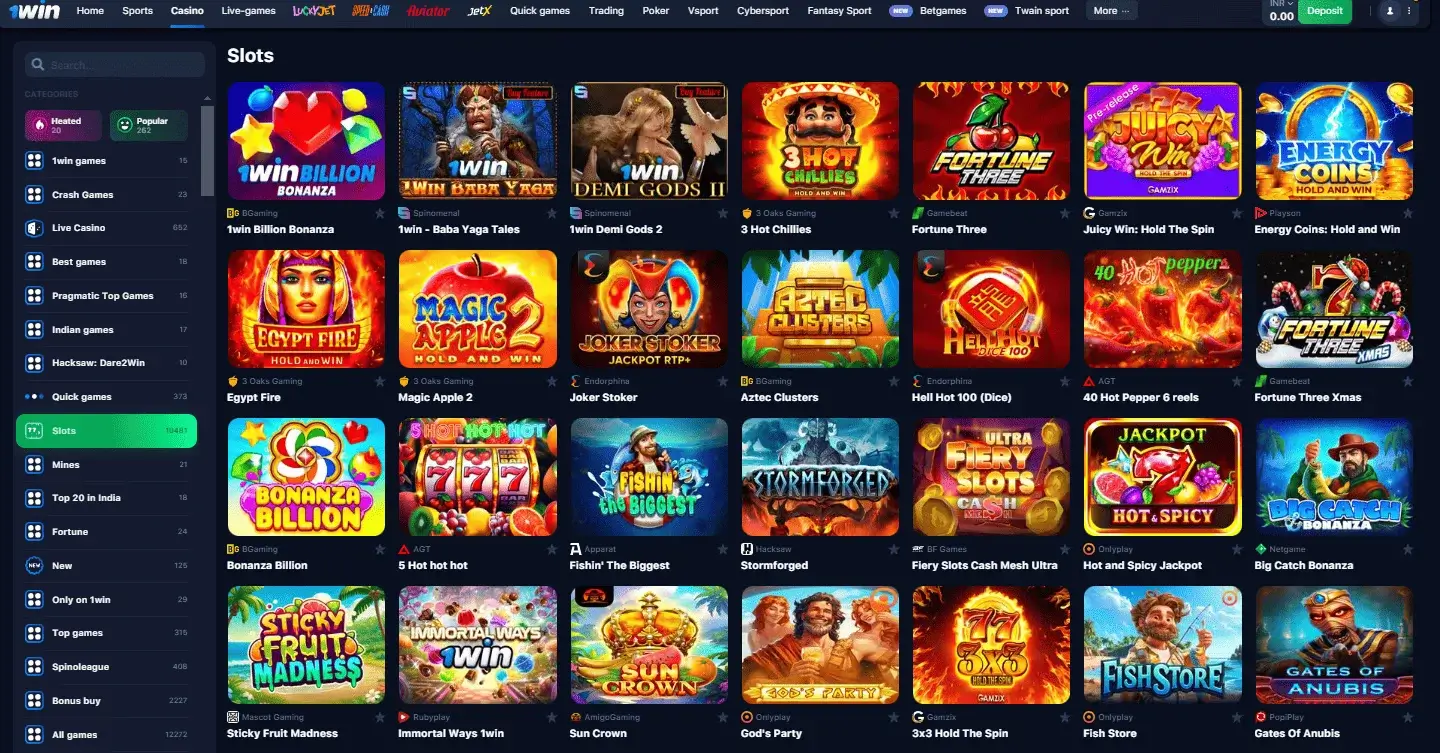Screen dimensions: 1440x753
Task: Open the INR balance dropdown
Action: pyautogui.click(x=1280, y=12)
